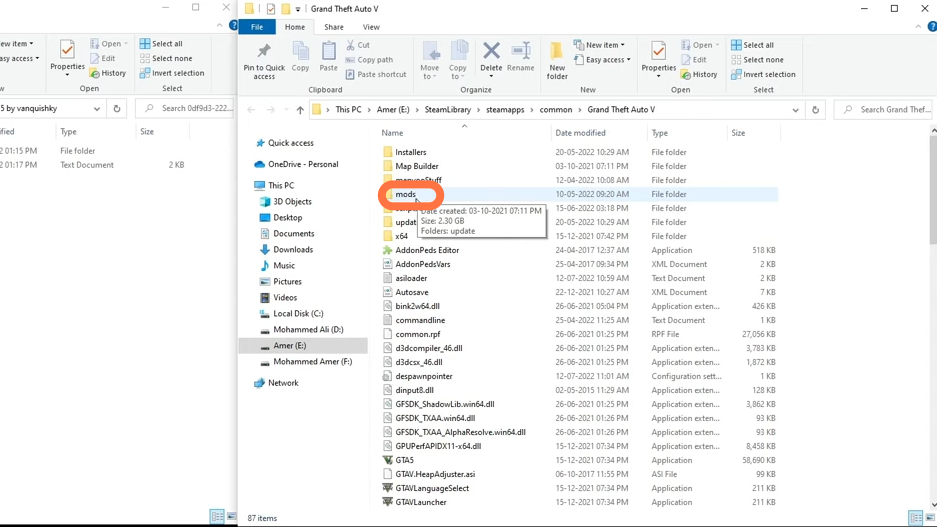
Task: Click search field in left background window
Action: (x=186, y=108)
